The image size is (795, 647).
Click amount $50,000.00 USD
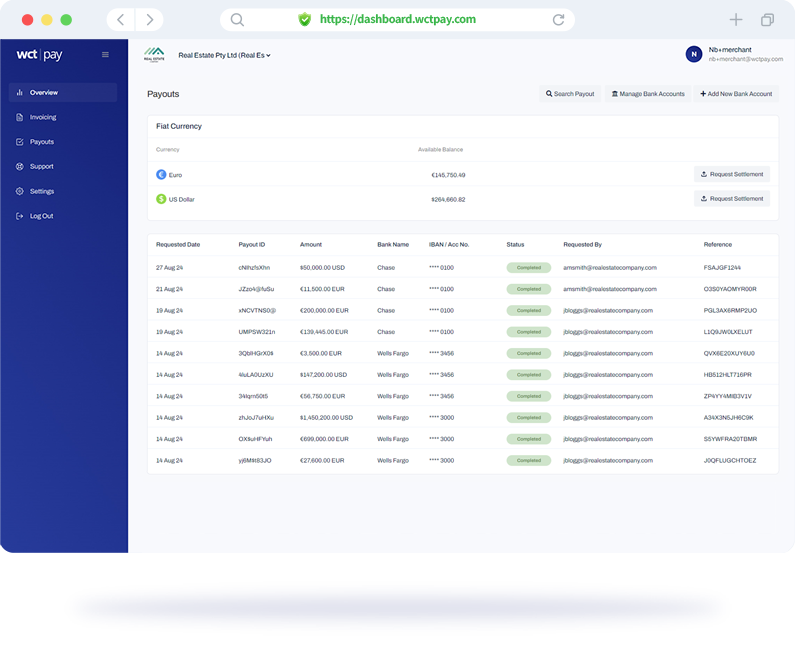(322, 268)
